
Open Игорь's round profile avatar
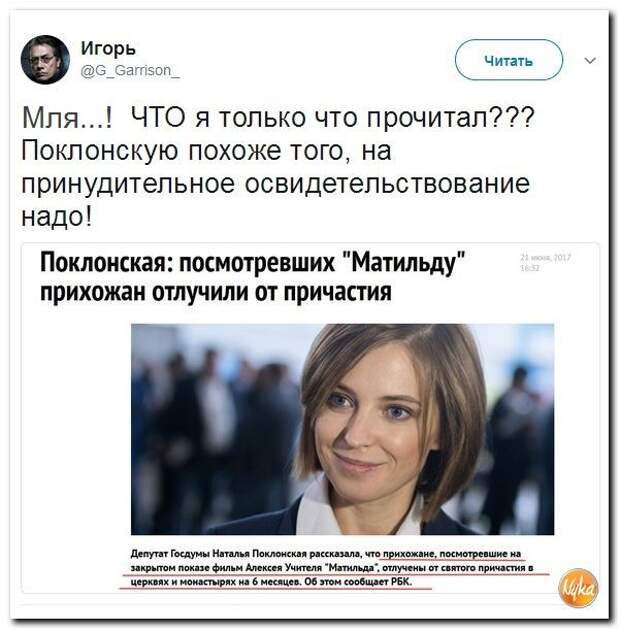pos(45,59)
